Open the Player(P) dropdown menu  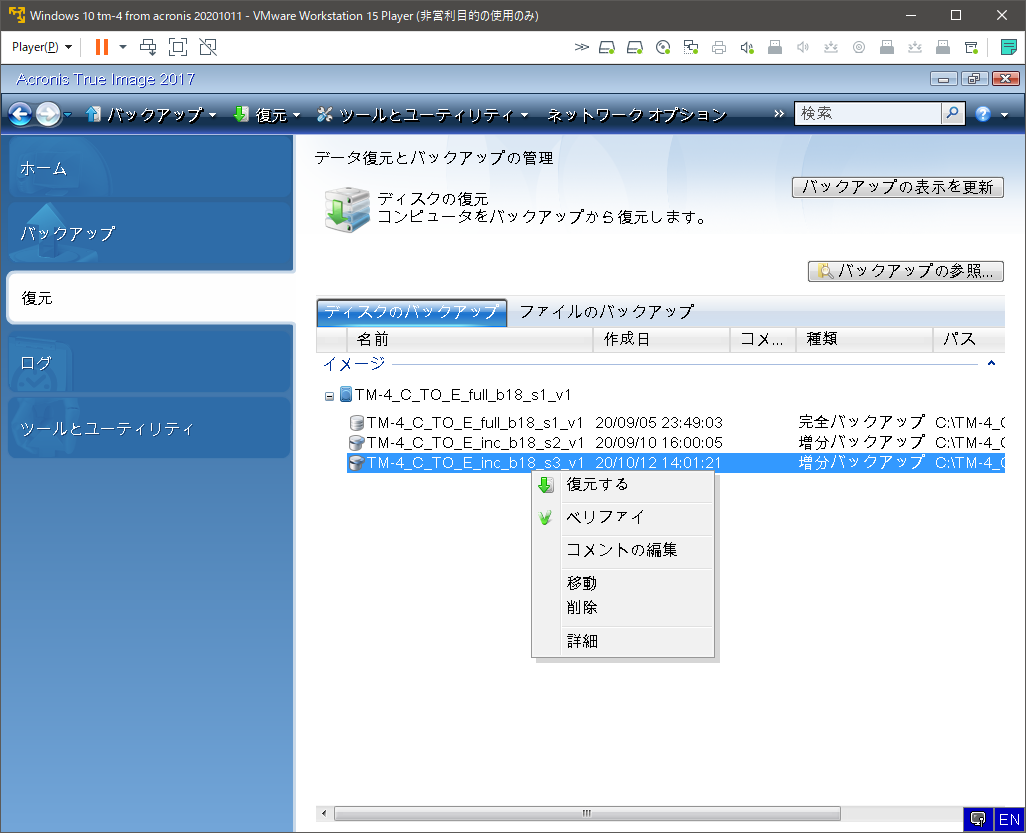(42, 47)
